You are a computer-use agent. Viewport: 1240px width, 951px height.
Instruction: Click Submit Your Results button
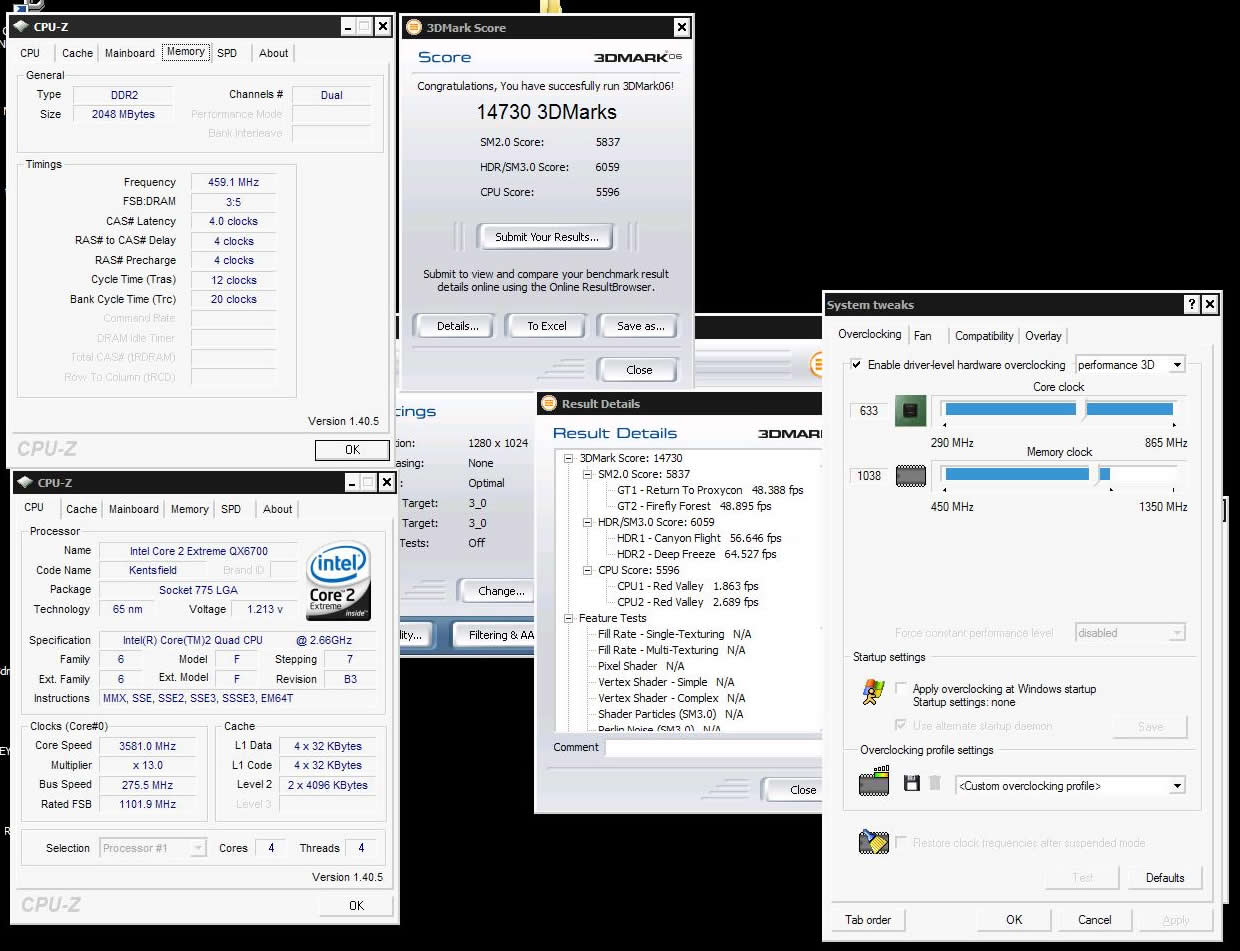(x=547, y=237)
